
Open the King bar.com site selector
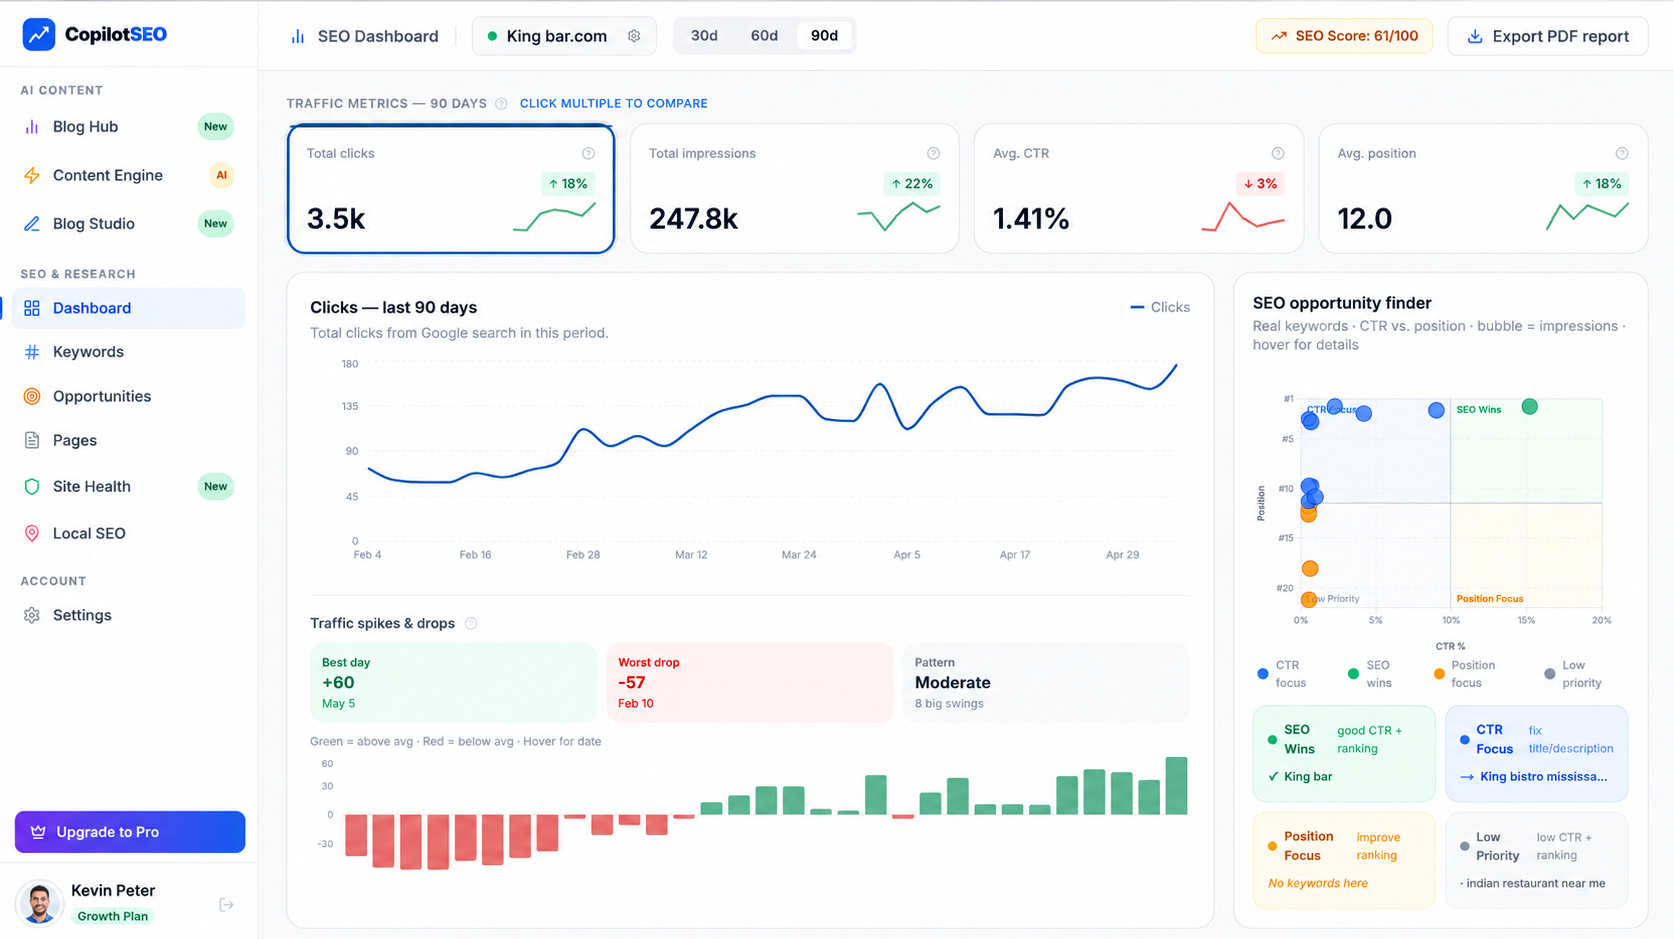[x=564, y=36]
